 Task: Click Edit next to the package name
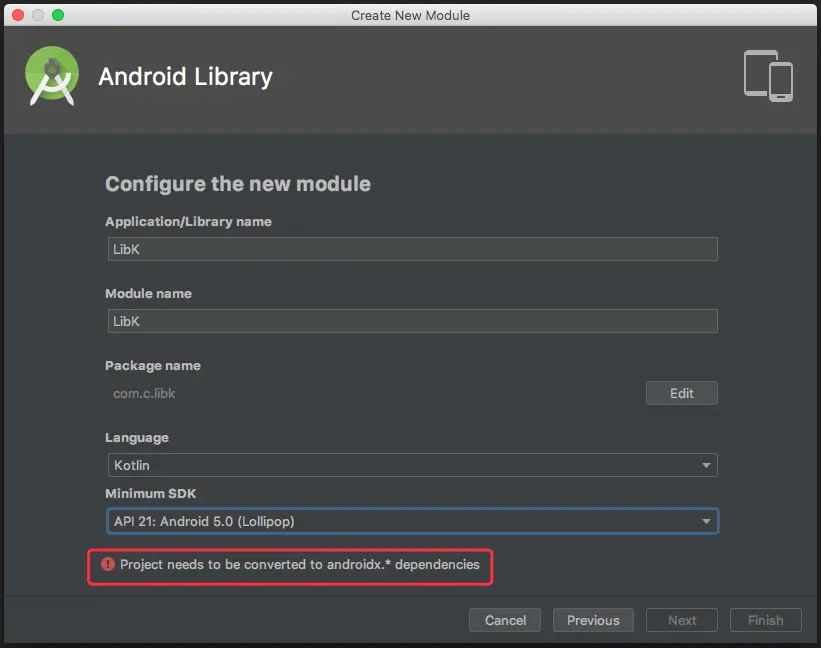pos(682,393)
